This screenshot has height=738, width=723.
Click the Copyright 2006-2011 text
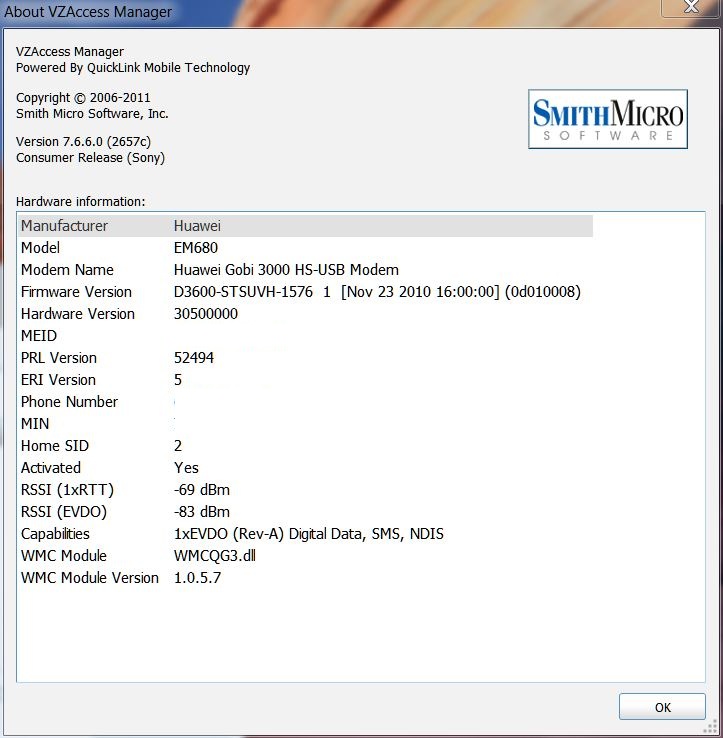(x=83, y=98)
